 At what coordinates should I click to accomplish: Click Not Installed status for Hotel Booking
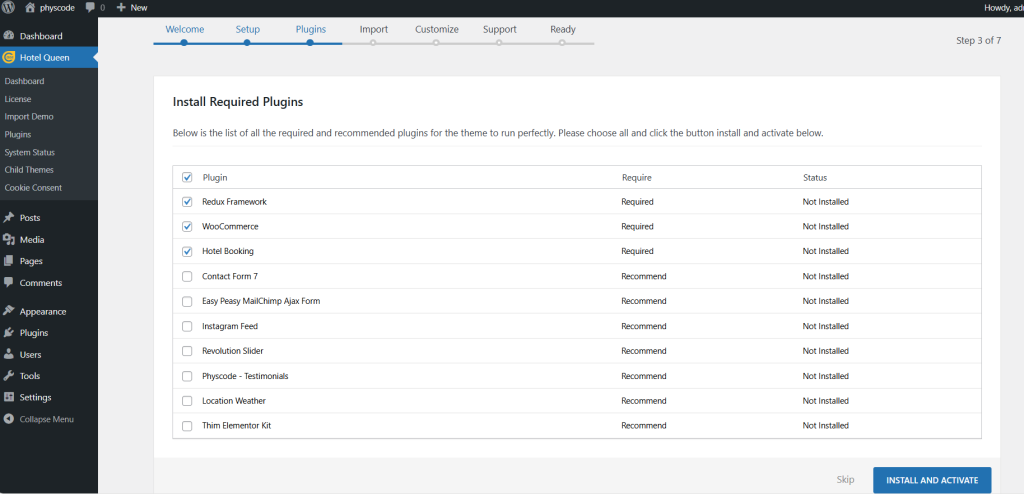pos(825,252)
